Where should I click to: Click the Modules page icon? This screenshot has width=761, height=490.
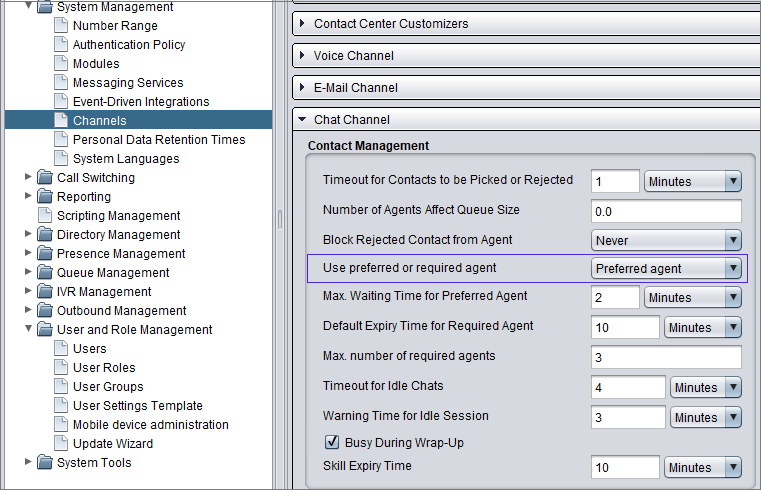(61, 63)
